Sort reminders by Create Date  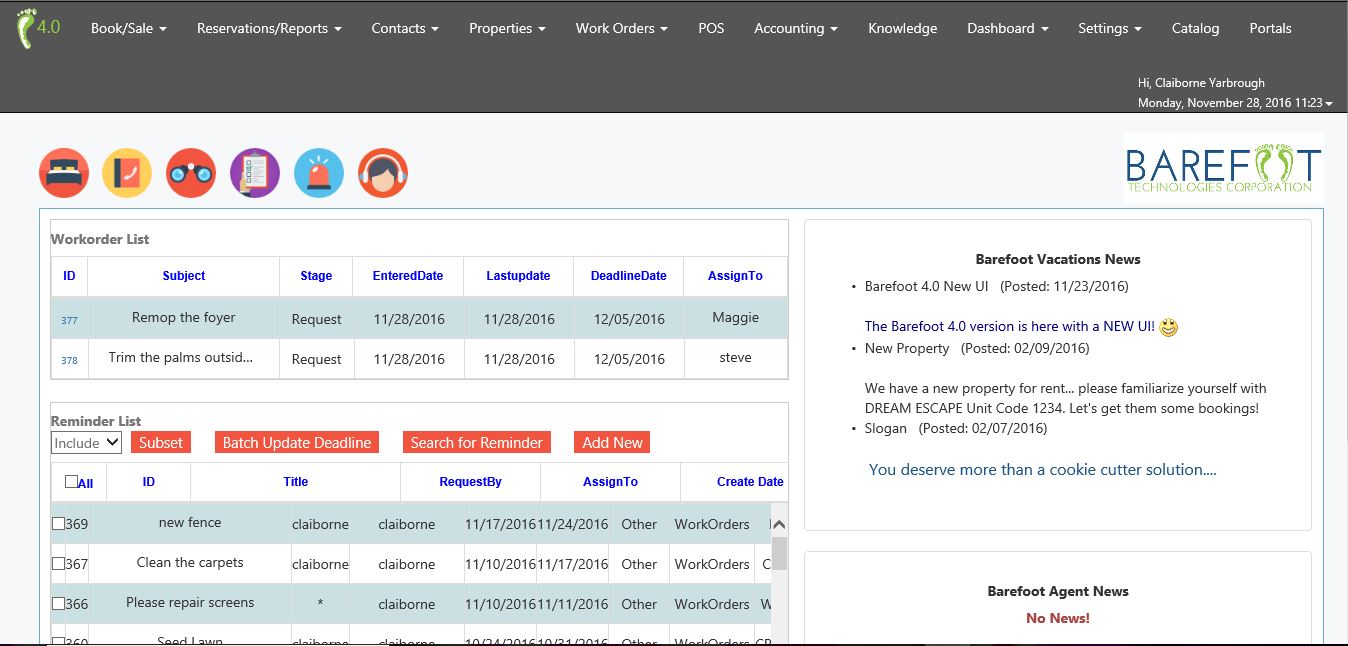pos(750,482)
